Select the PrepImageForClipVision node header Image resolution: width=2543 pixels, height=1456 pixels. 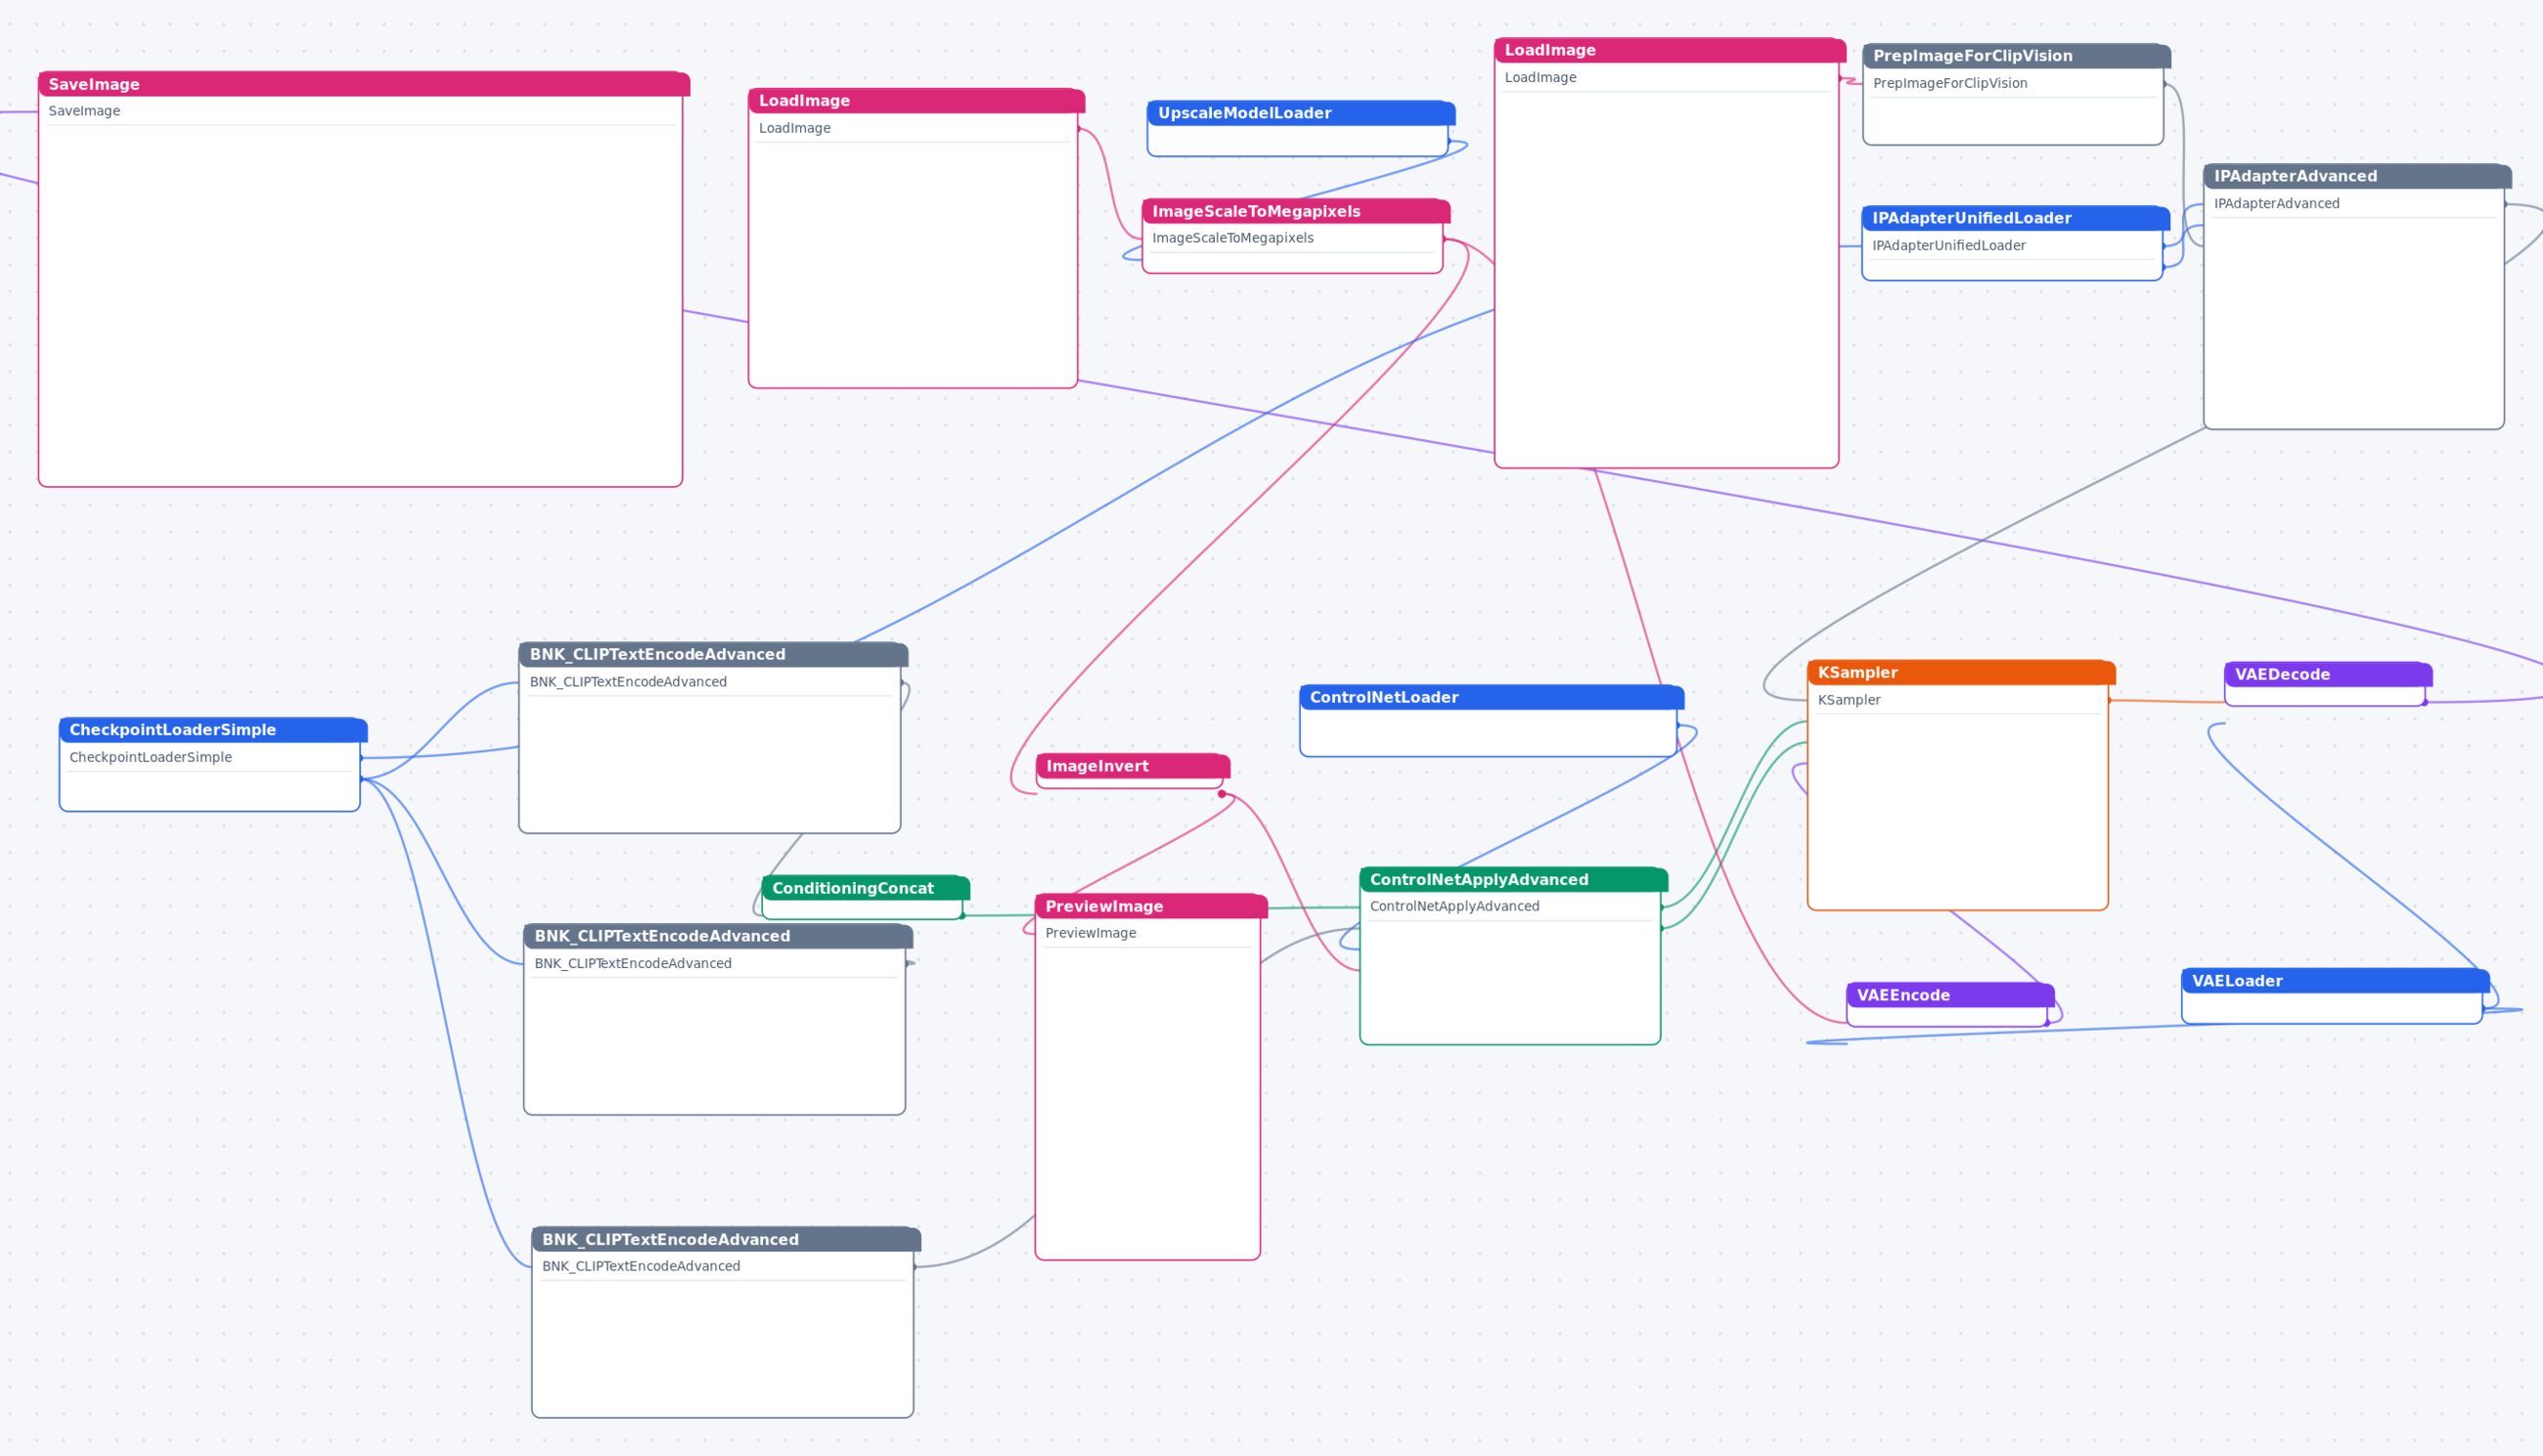click(2017, 56)
